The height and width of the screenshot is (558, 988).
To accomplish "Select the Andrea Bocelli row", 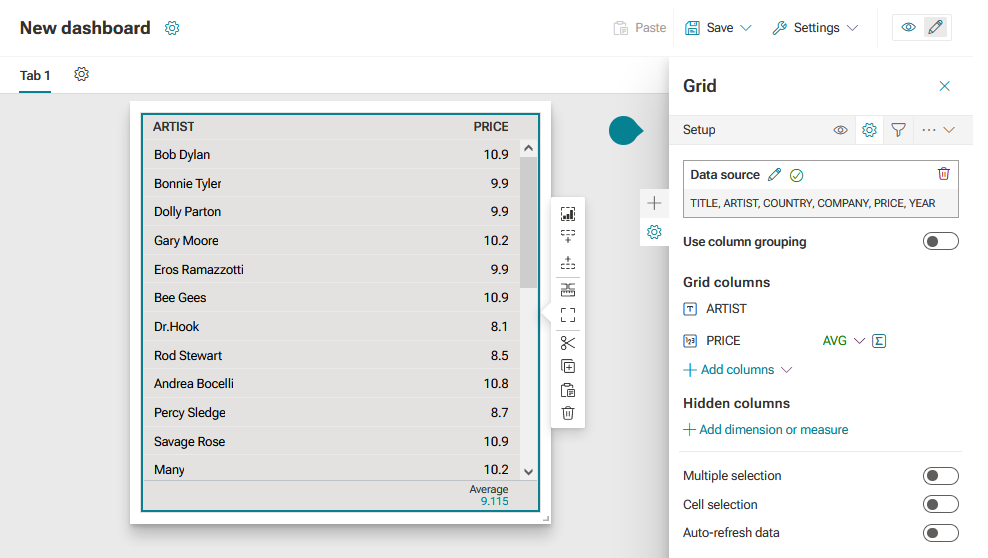I will click(x=331, y=384).
